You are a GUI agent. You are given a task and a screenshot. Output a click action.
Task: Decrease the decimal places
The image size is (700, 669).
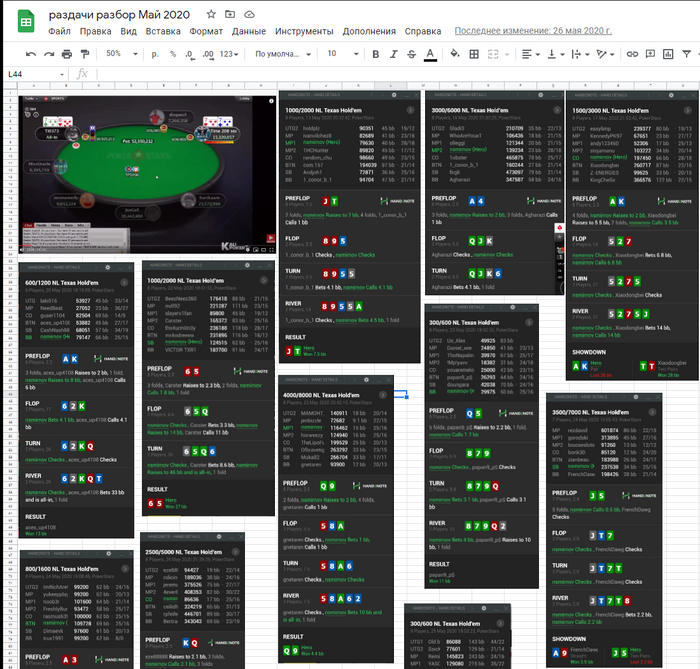(190, 54)
